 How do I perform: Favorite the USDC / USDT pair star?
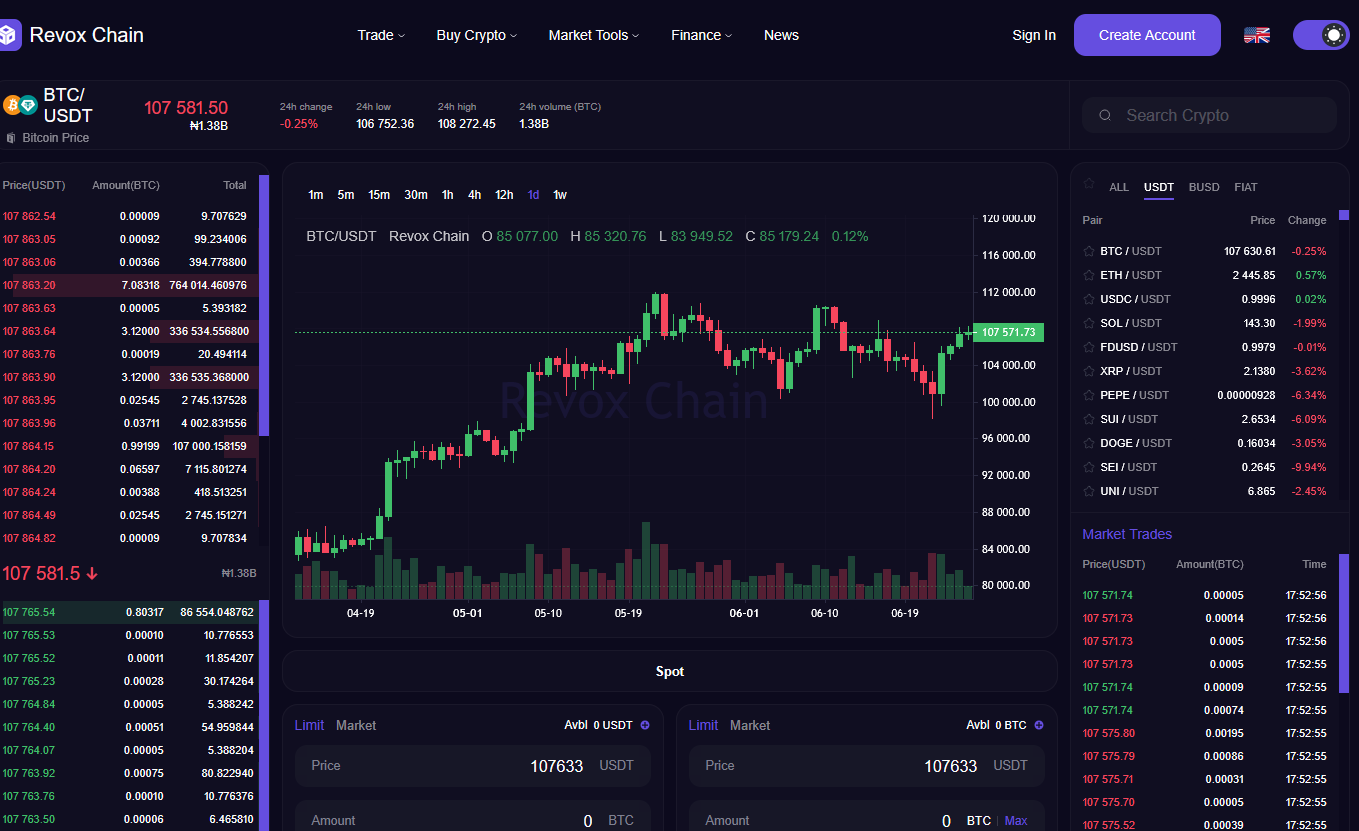(1089, 299)
